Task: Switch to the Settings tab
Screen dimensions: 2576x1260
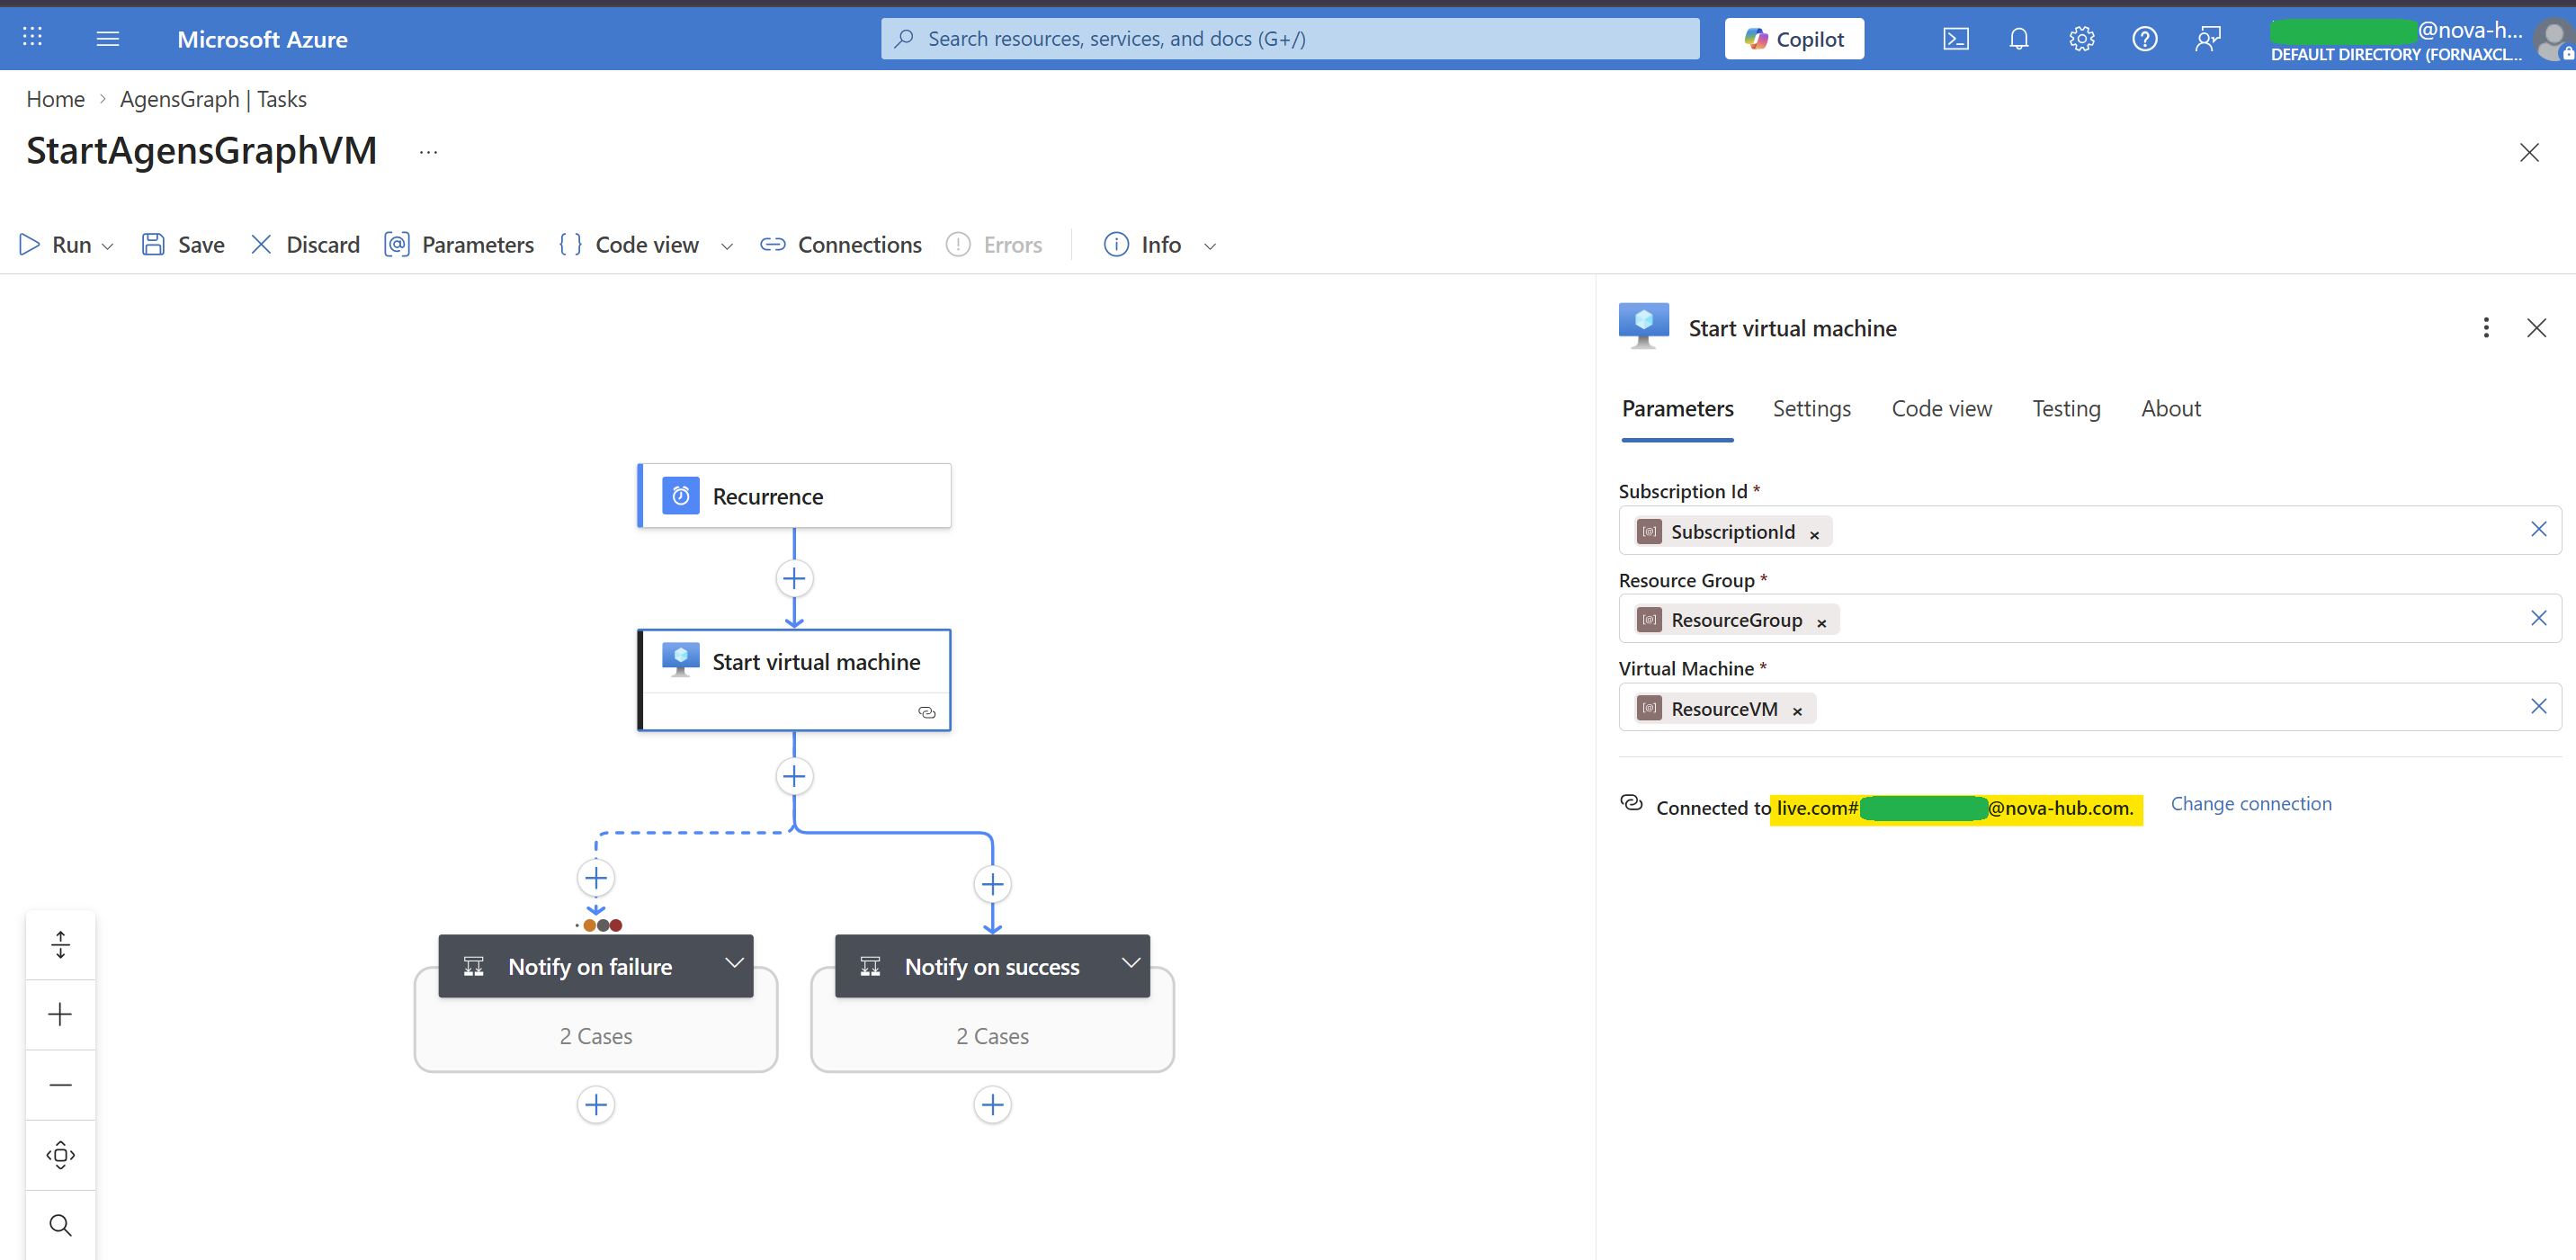Action: pos(1811,409)
